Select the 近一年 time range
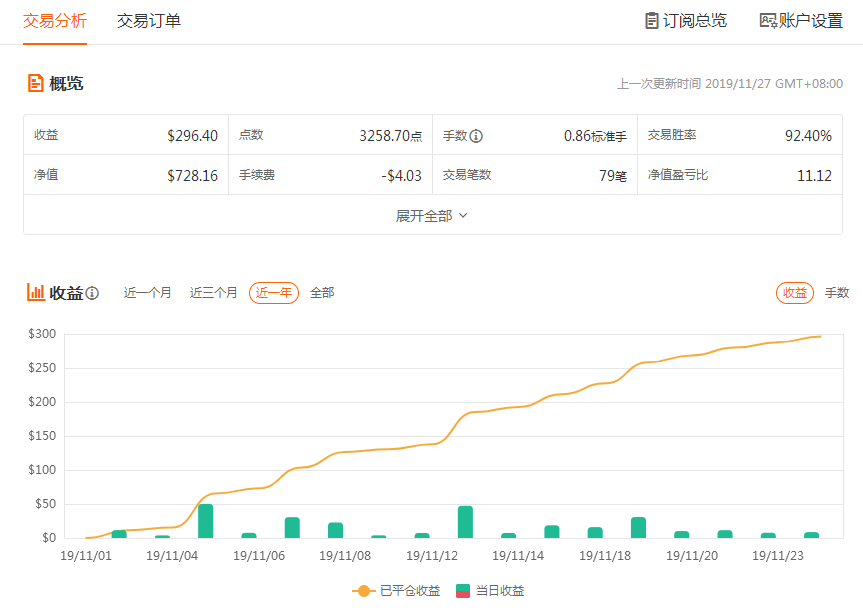The height and width of the screenshot is (608, 863). pyautogui.click(x=274, y=293)
